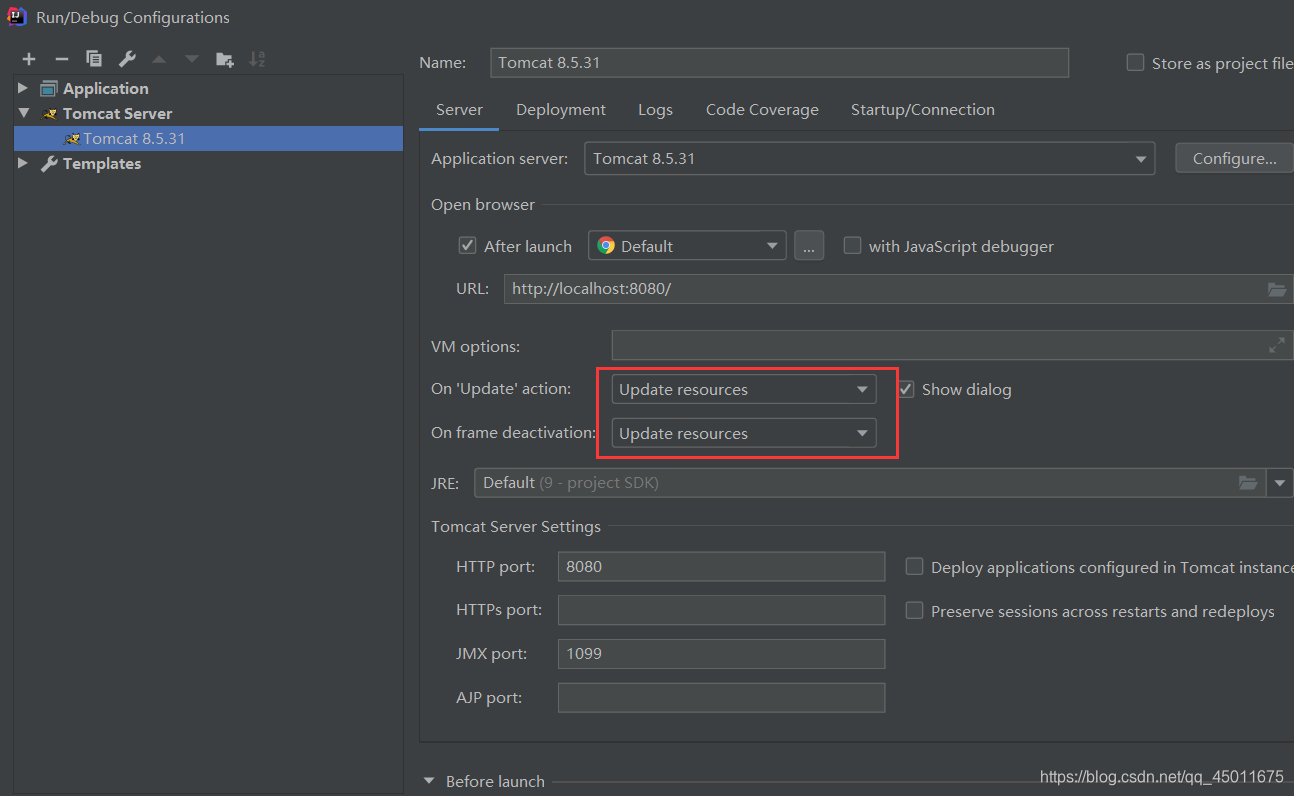This screenshot has height=796, width=1294.
Task: Select the Application tree label
Action: tap(105, 88)
